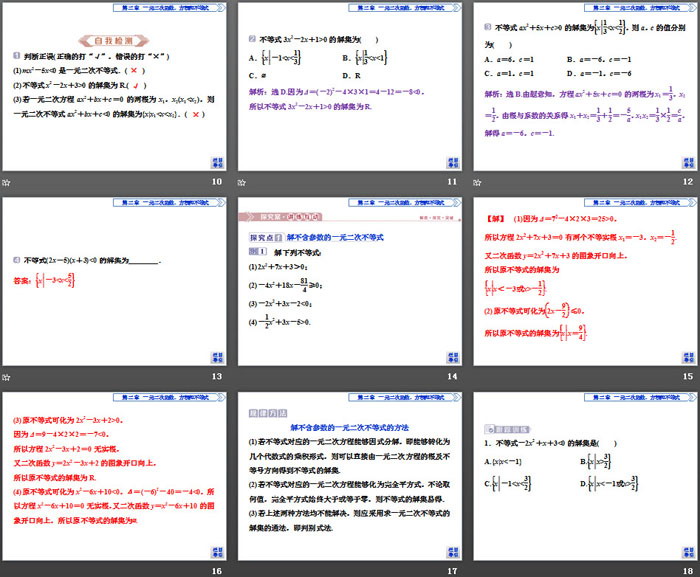Click the animation star under slide 10
The width and height of the screenshot is (700, 577).
point(6,183)
